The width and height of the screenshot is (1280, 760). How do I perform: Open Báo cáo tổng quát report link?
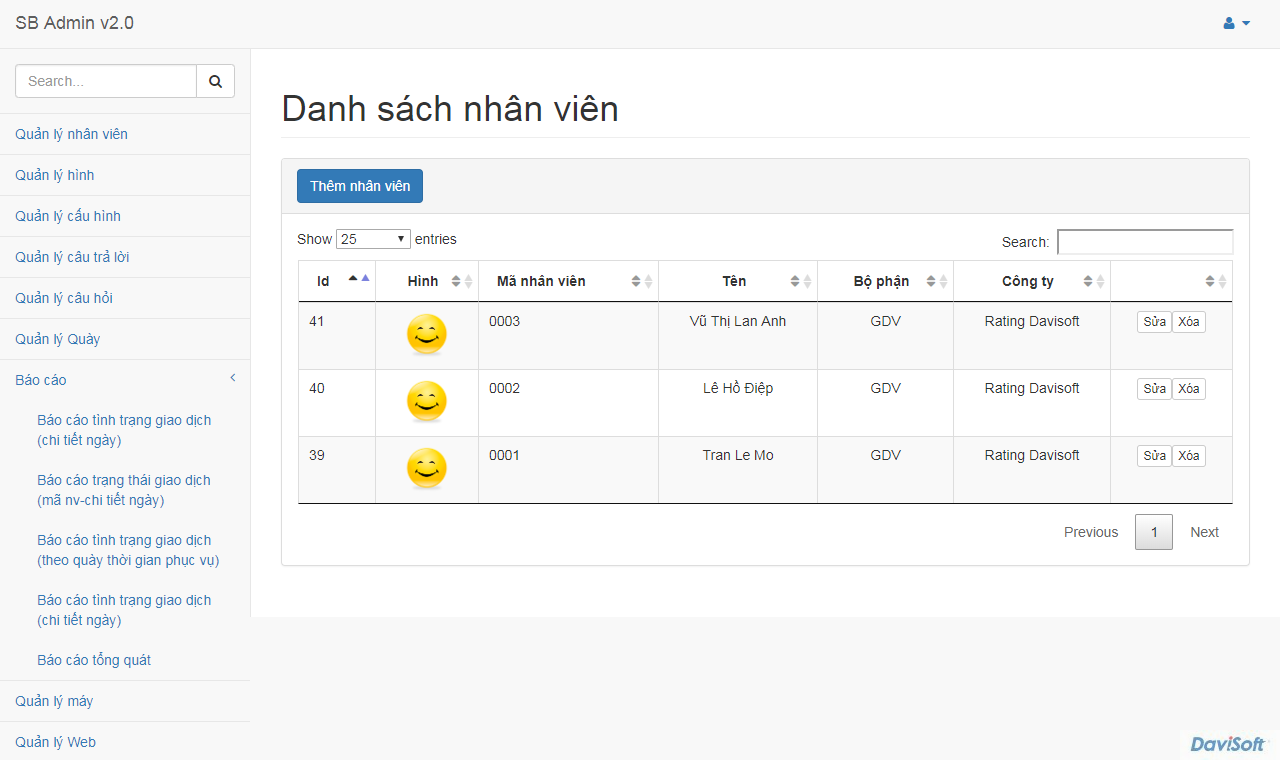point(94,660)
